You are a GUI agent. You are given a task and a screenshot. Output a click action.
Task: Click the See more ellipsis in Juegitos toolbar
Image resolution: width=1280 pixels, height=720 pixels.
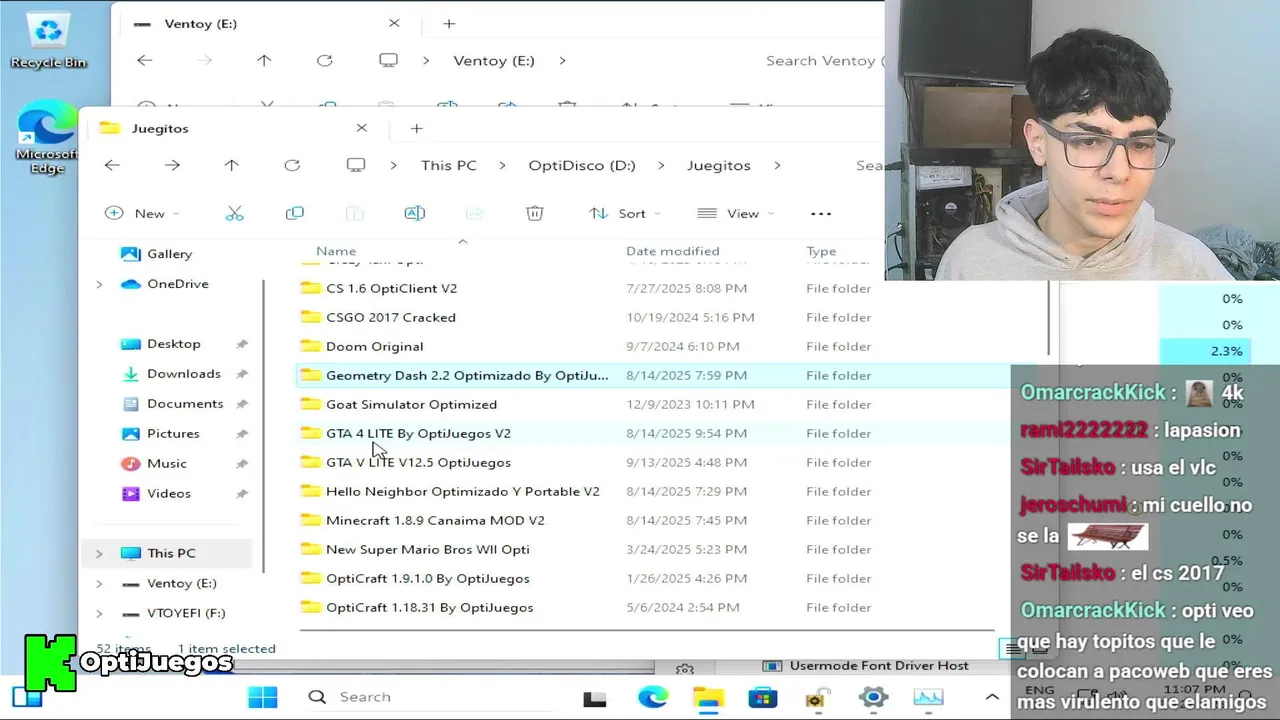click(x=821, y=213)
